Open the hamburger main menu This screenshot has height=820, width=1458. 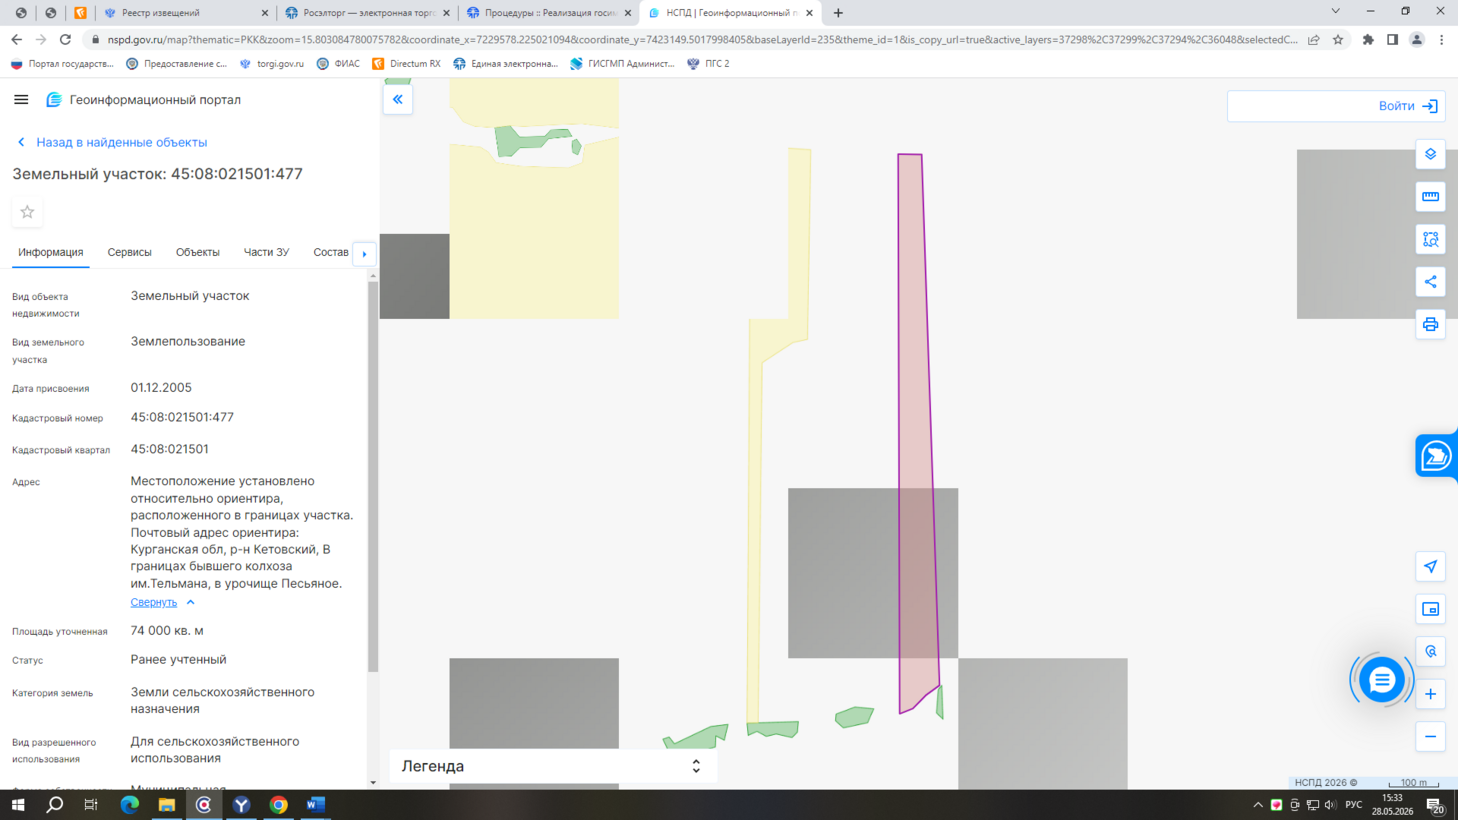(21, 100)
